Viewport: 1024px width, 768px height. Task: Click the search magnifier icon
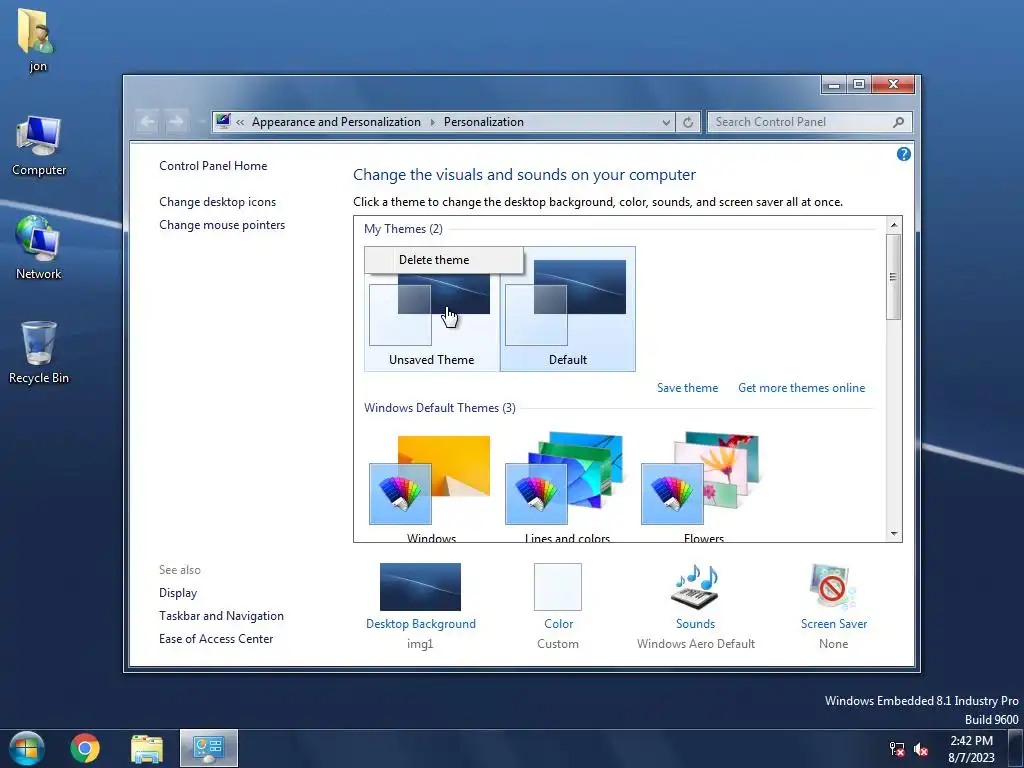click(899, 122)
